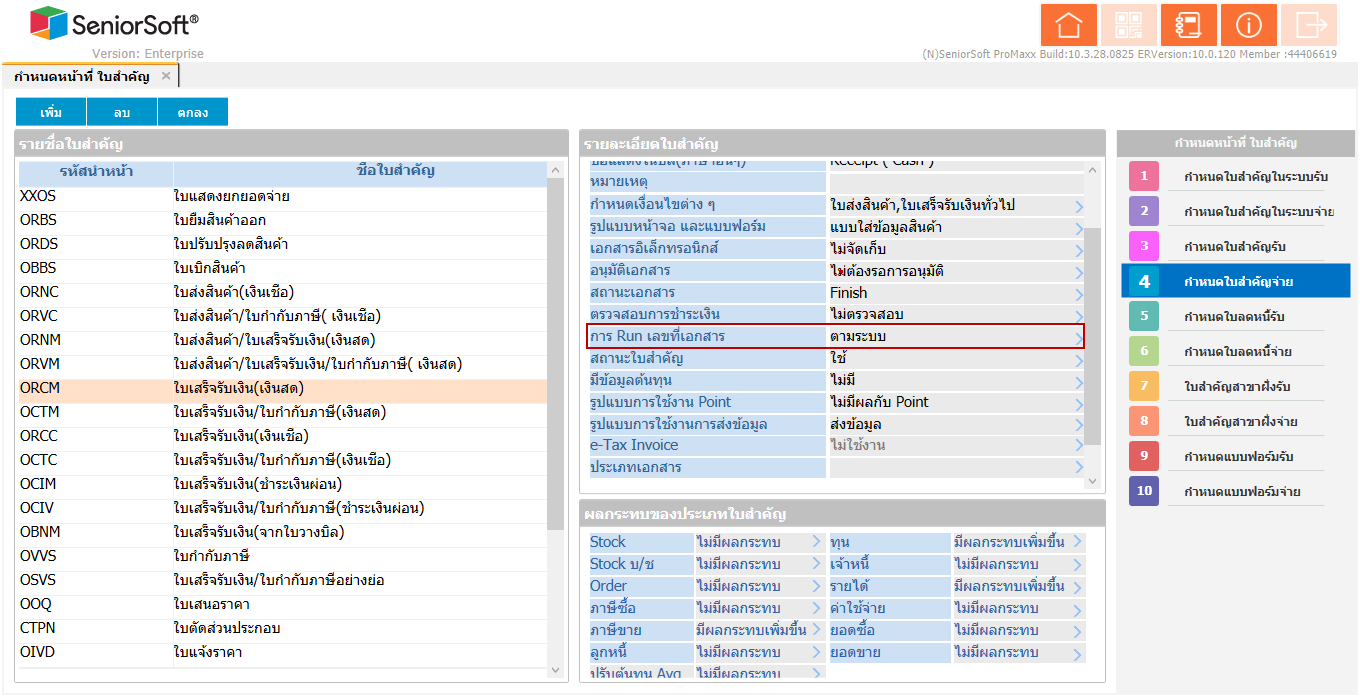Select the OCIM row ใบเสร็จรับเงิน(ชำระเงินผ่อน)

pos(282,484)
